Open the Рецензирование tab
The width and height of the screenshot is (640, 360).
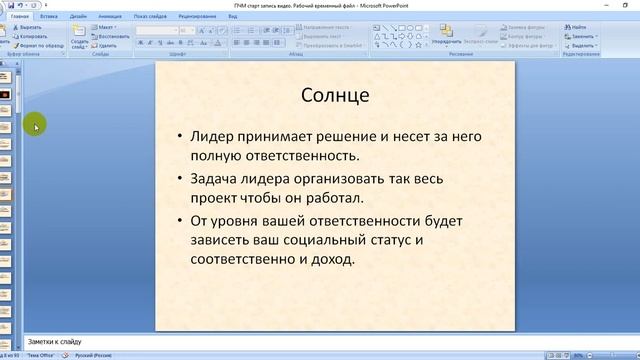click(x=197, y=16)
